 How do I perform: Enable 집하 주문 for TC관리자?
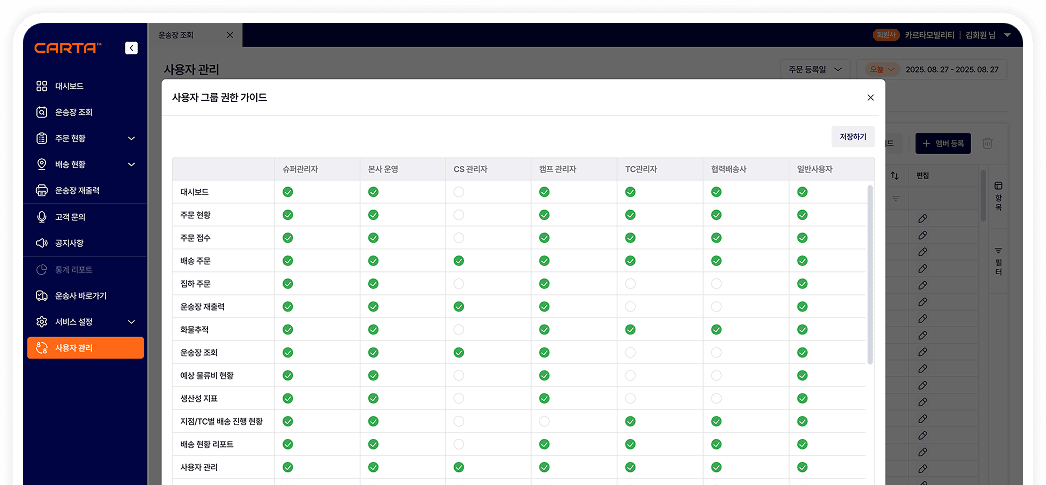630,284
